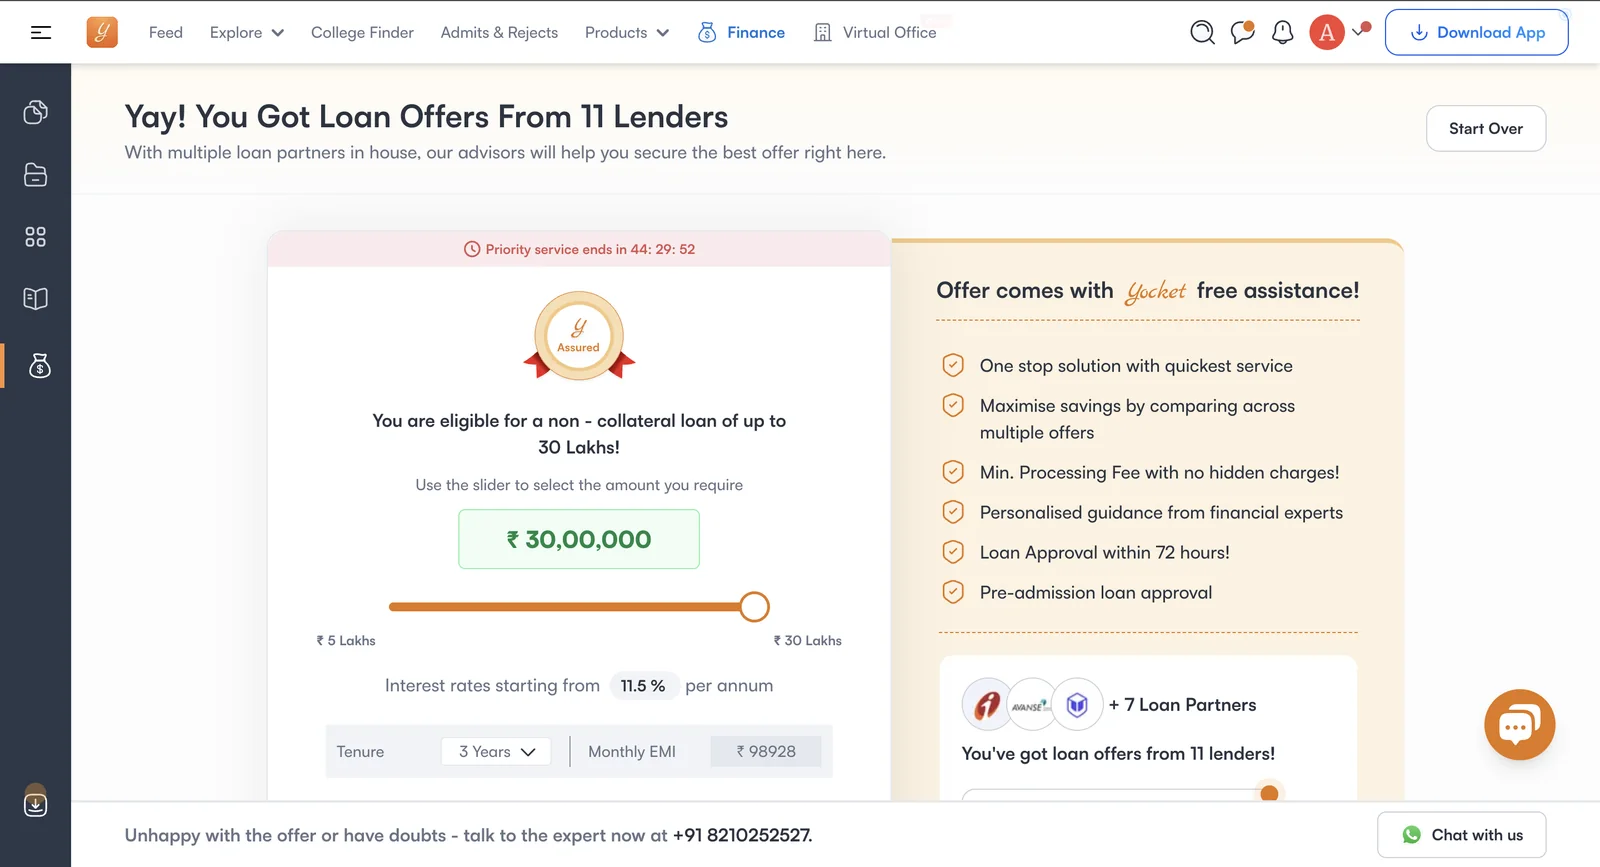Screen dimensions: 1600x867
Task: Click the Yocket Assured badge
Action: pyautogui.click(x=579, y=337)
